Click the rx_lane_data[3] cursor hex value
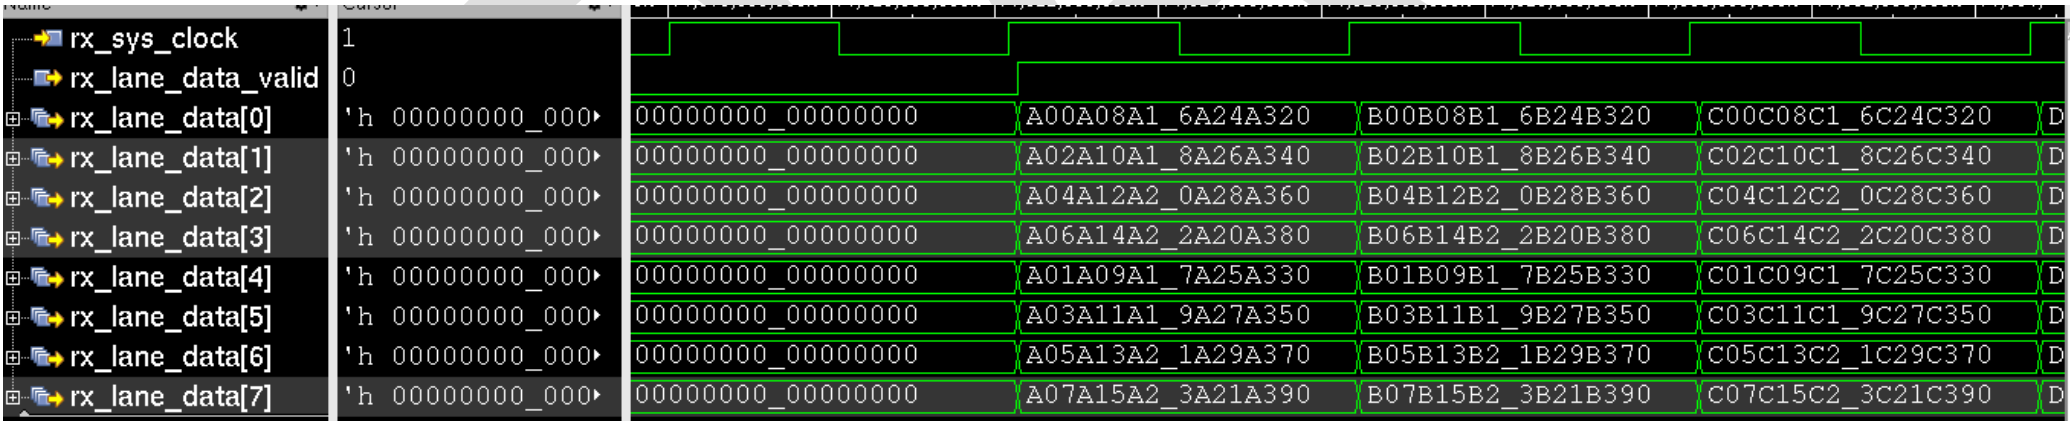Viewport: 2070px width, 421px height. point(472,237)
